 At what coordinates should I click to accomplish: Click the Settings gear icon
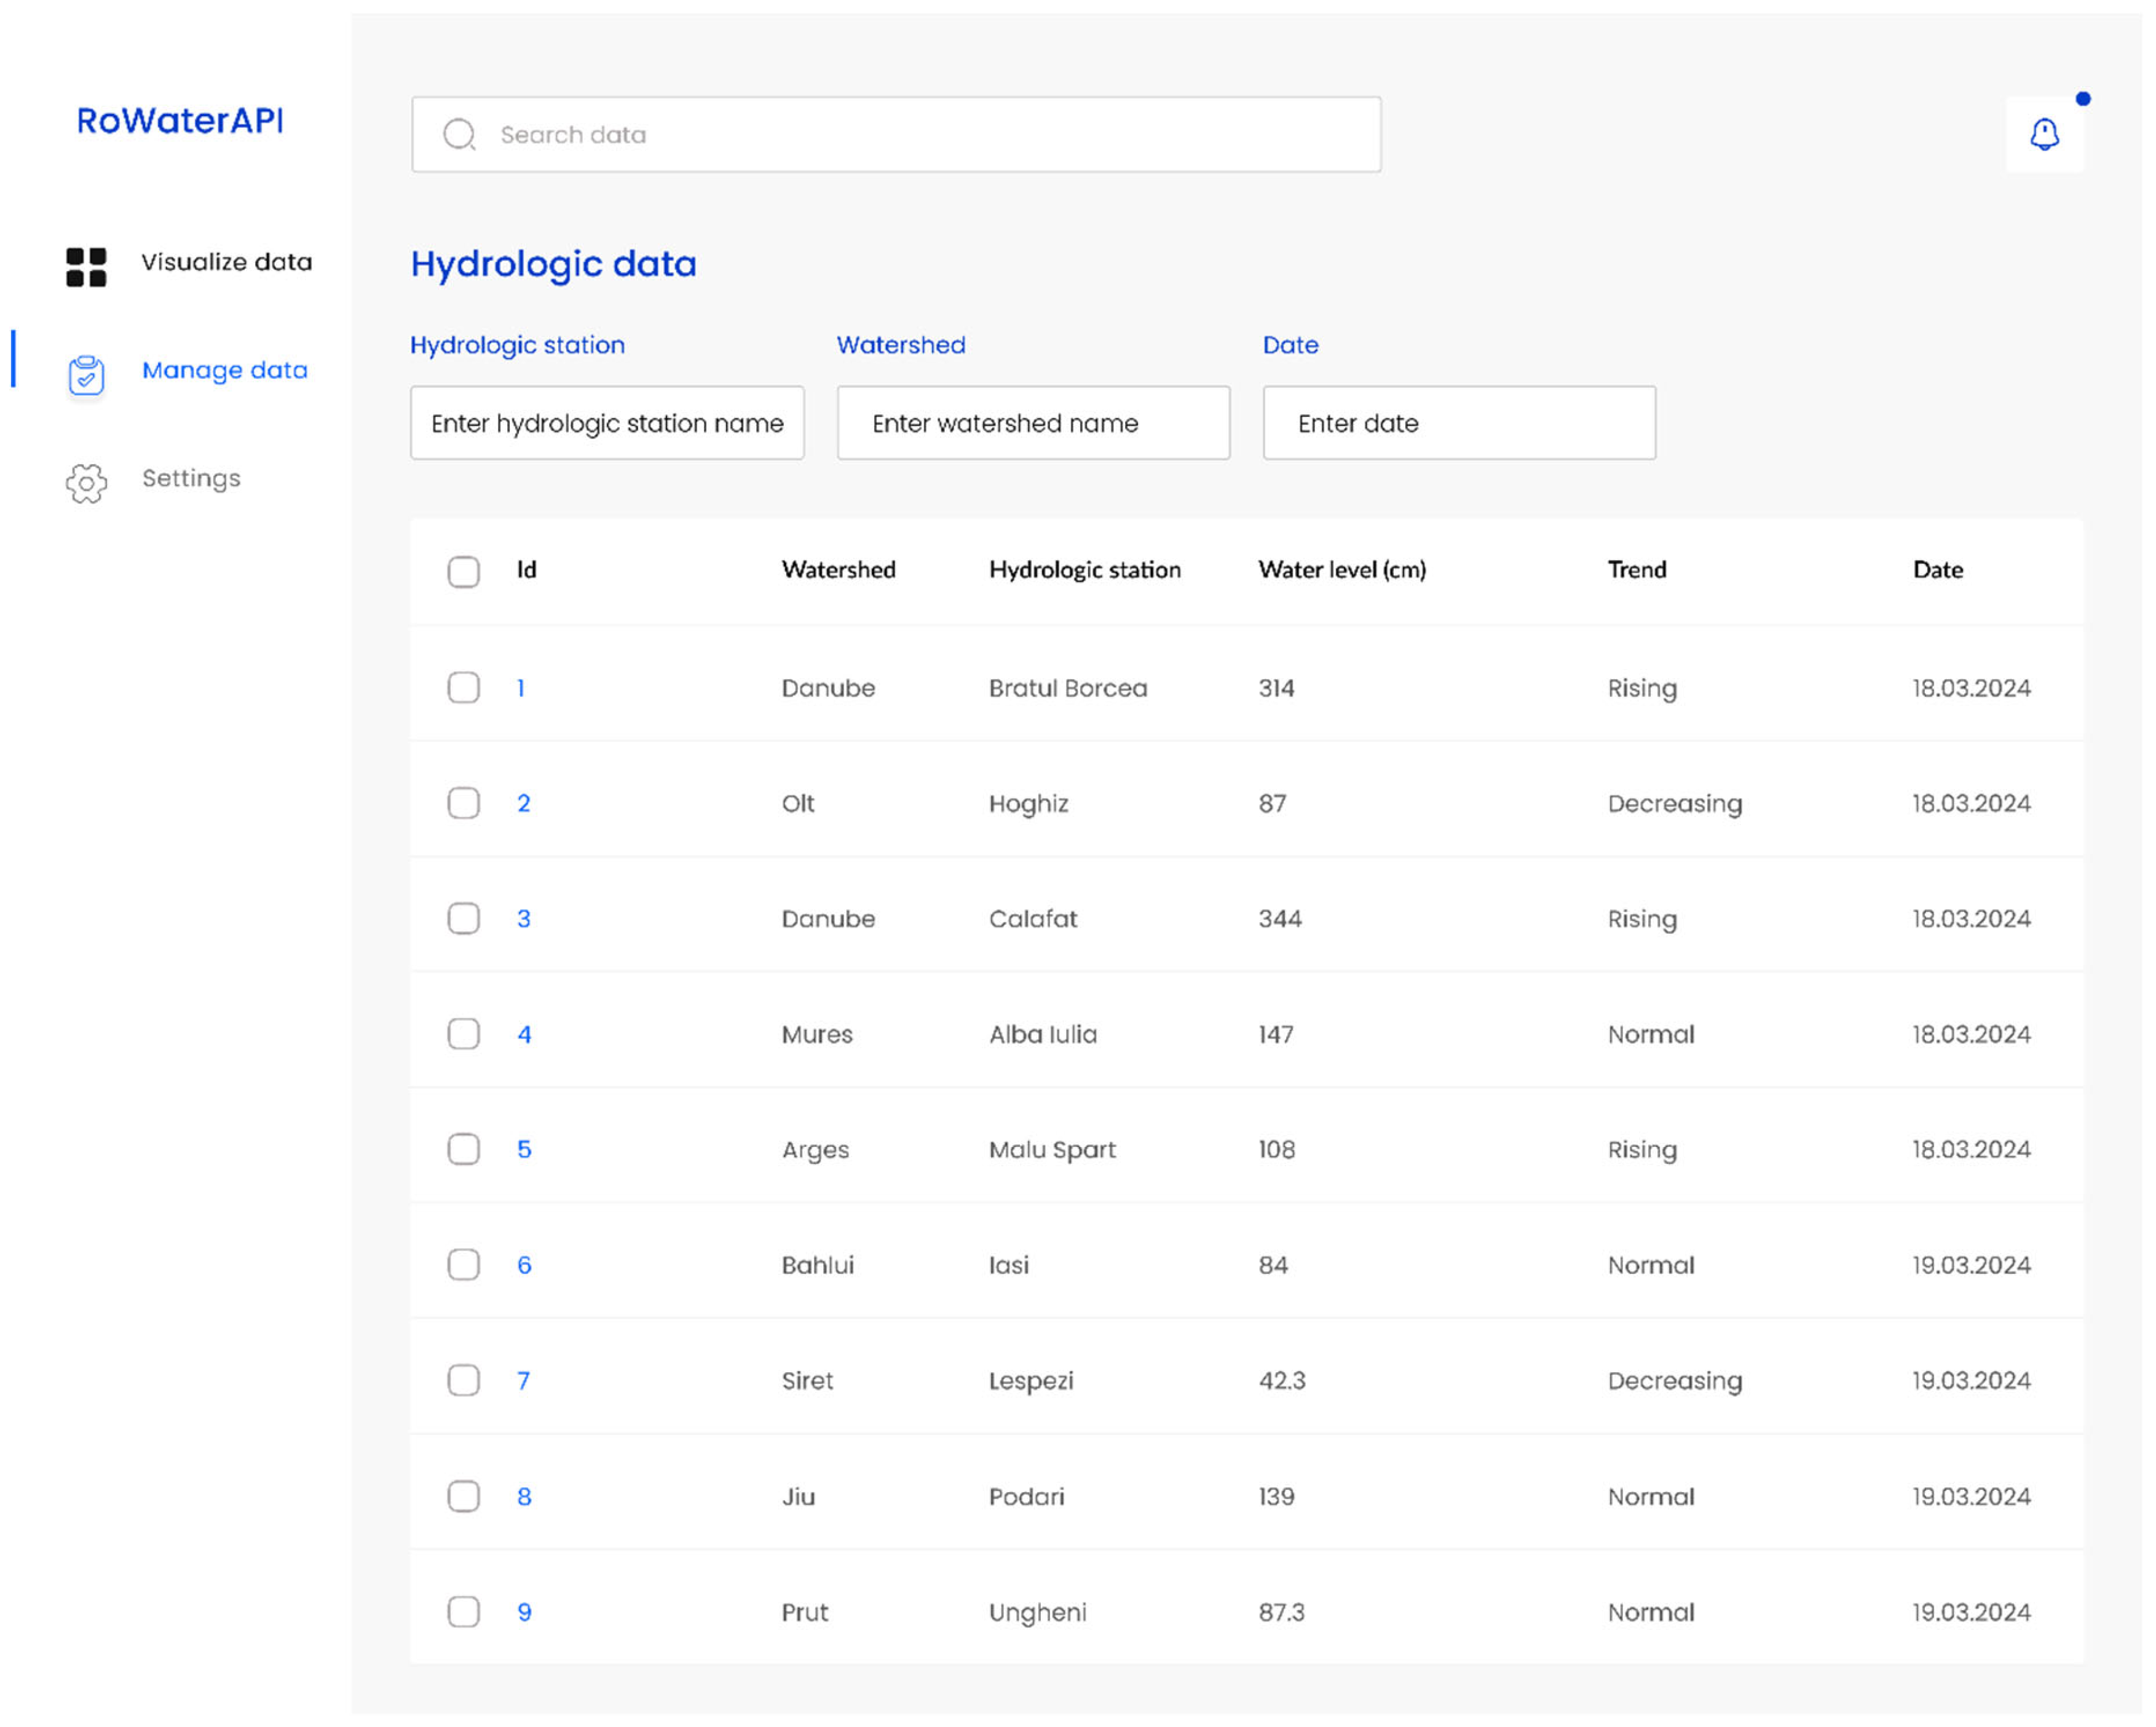[x=86, y=483]
